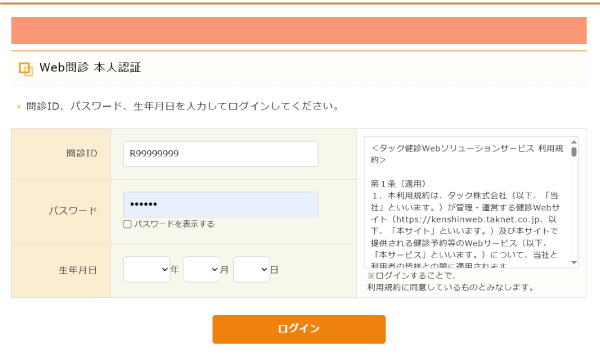The height and width of the screenshot is (360, 600).
Task: Click the 問診ID field label
Action: point(82,153)
